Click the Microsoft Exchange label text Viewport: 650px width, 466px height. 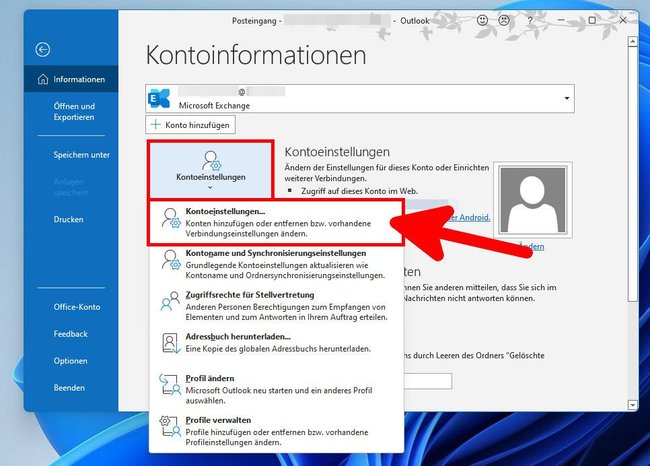214,105
